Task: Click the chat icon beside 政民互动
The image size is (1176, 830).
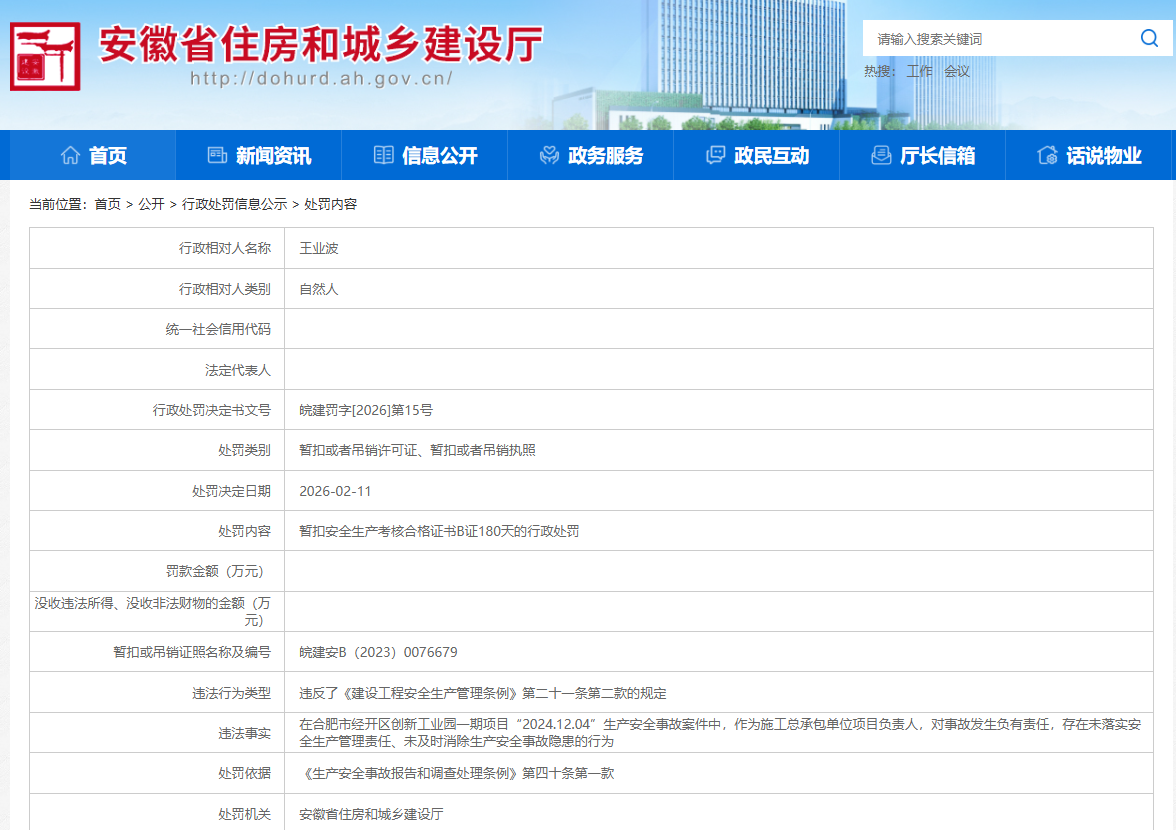Action: tap(715, 155)
